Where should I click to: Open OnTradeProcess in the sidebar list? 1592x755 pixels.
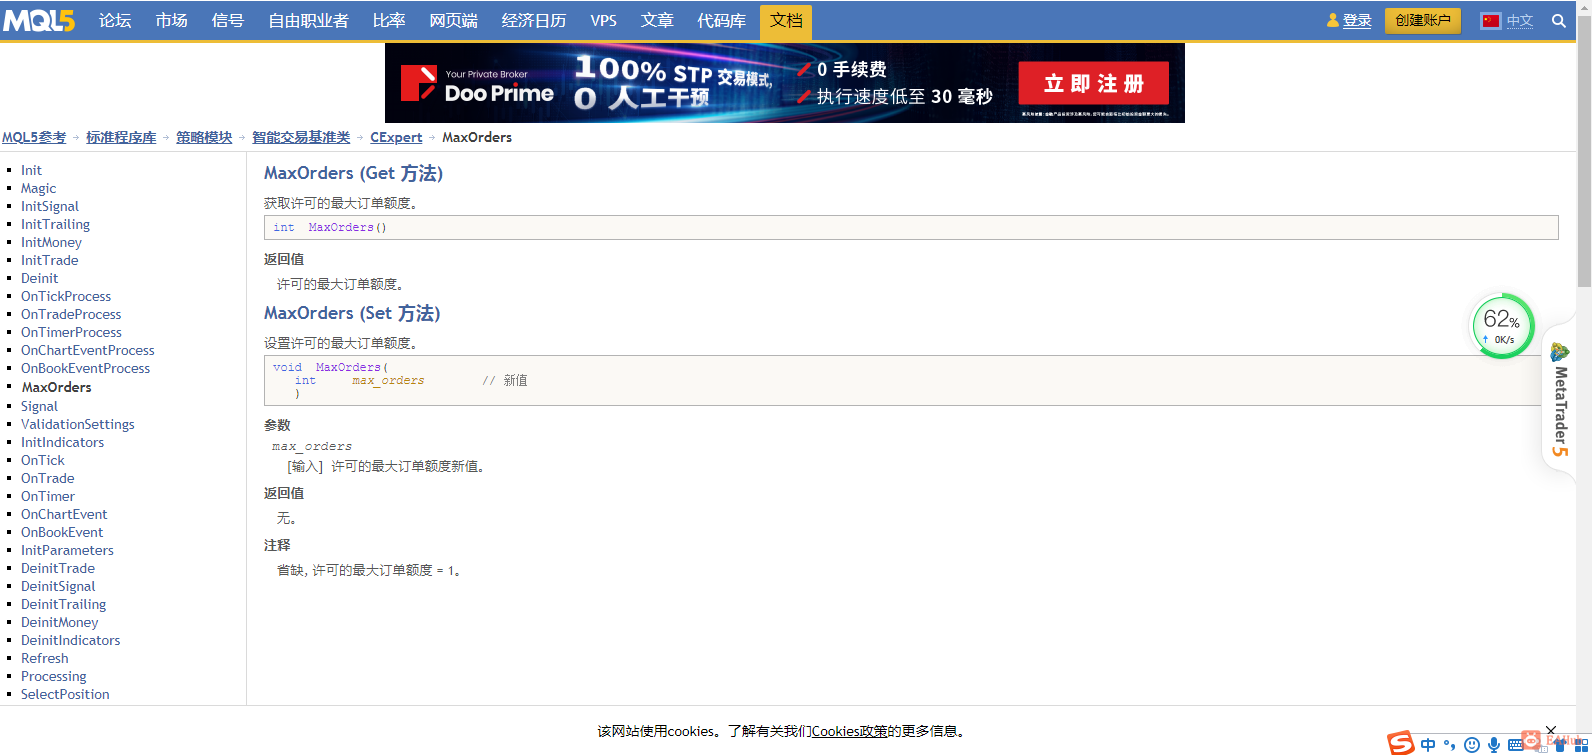71,315
